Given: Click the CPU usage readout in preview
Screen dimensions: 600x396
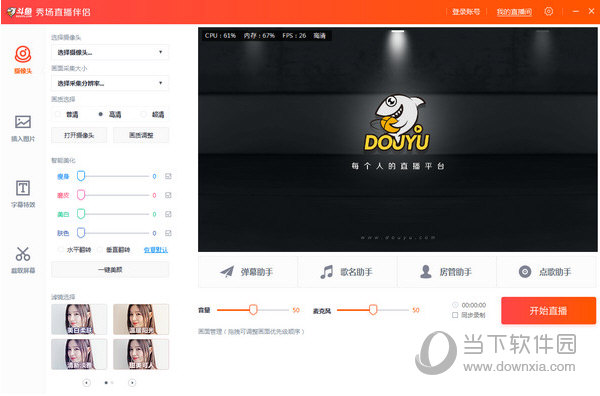Looking at the screenshot, I should pos(220,36).
